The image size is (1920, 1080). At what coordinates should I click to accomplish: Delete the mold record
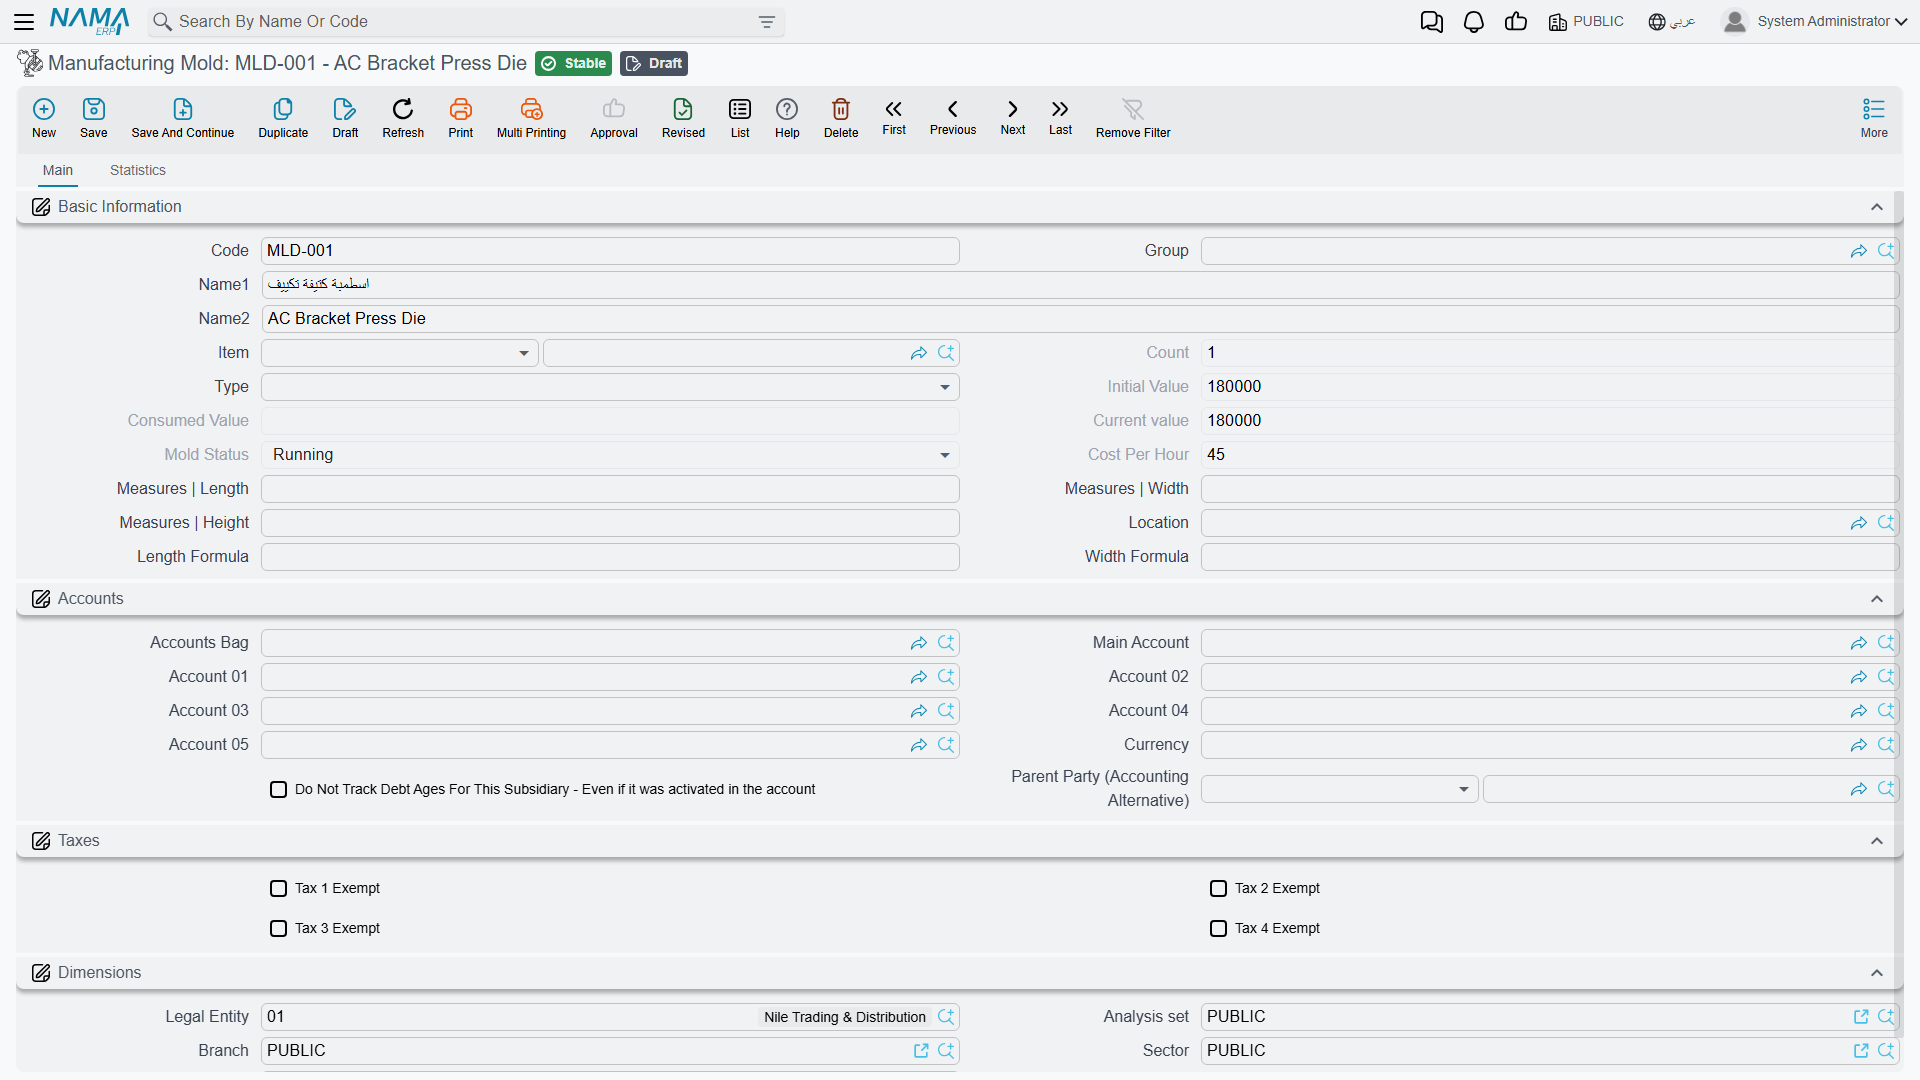point(841,117)
